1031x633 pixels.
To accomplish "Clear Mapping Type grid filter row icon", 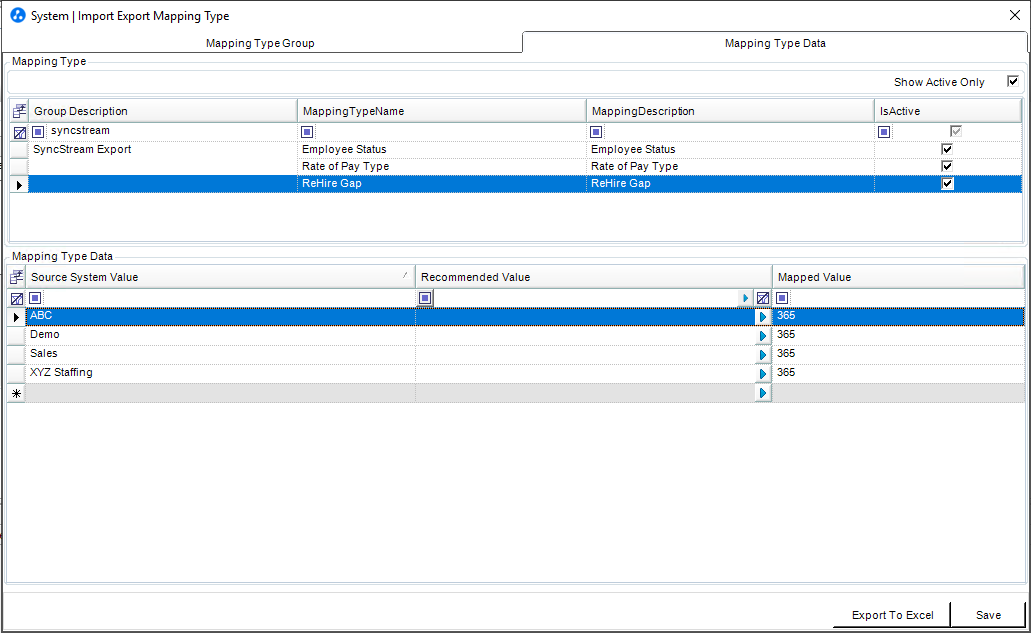I will tap(20, 132).
